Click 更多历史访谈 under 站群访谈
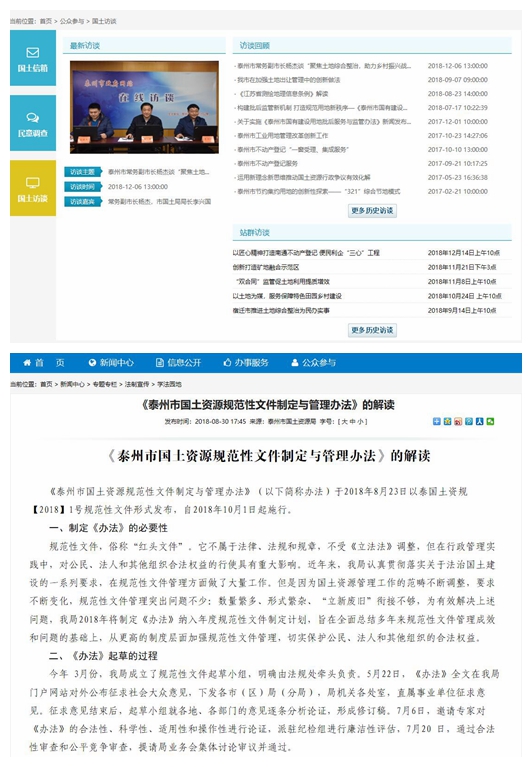 pyautogui.click(x=372, y=330)
